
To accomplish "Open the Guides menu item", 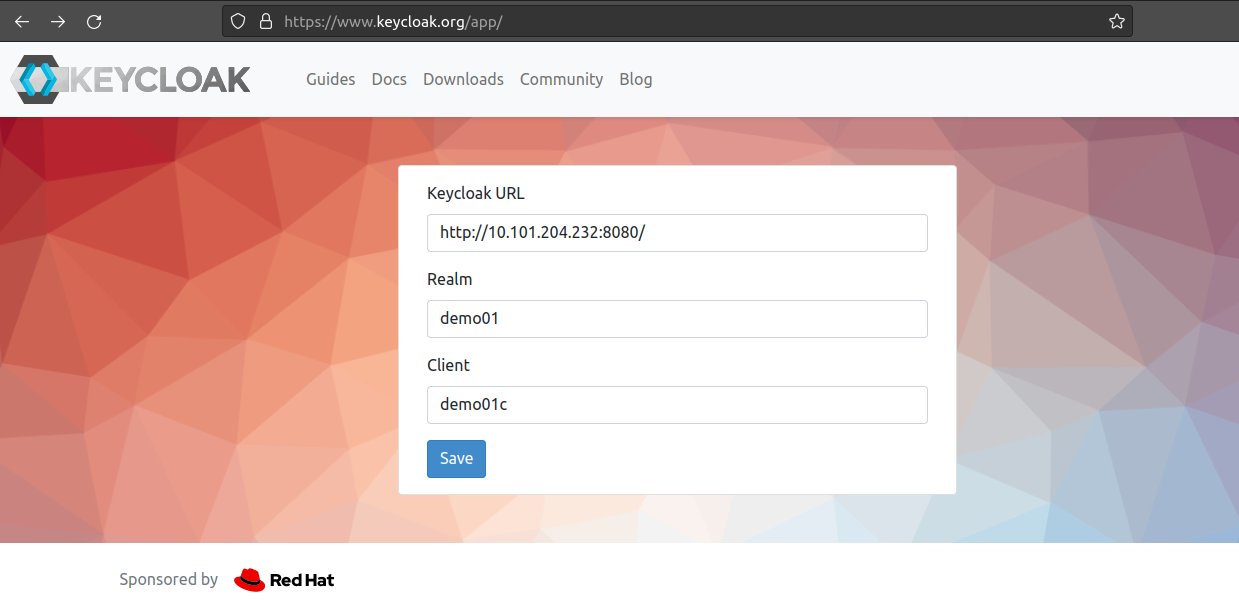I will point(330,79).
